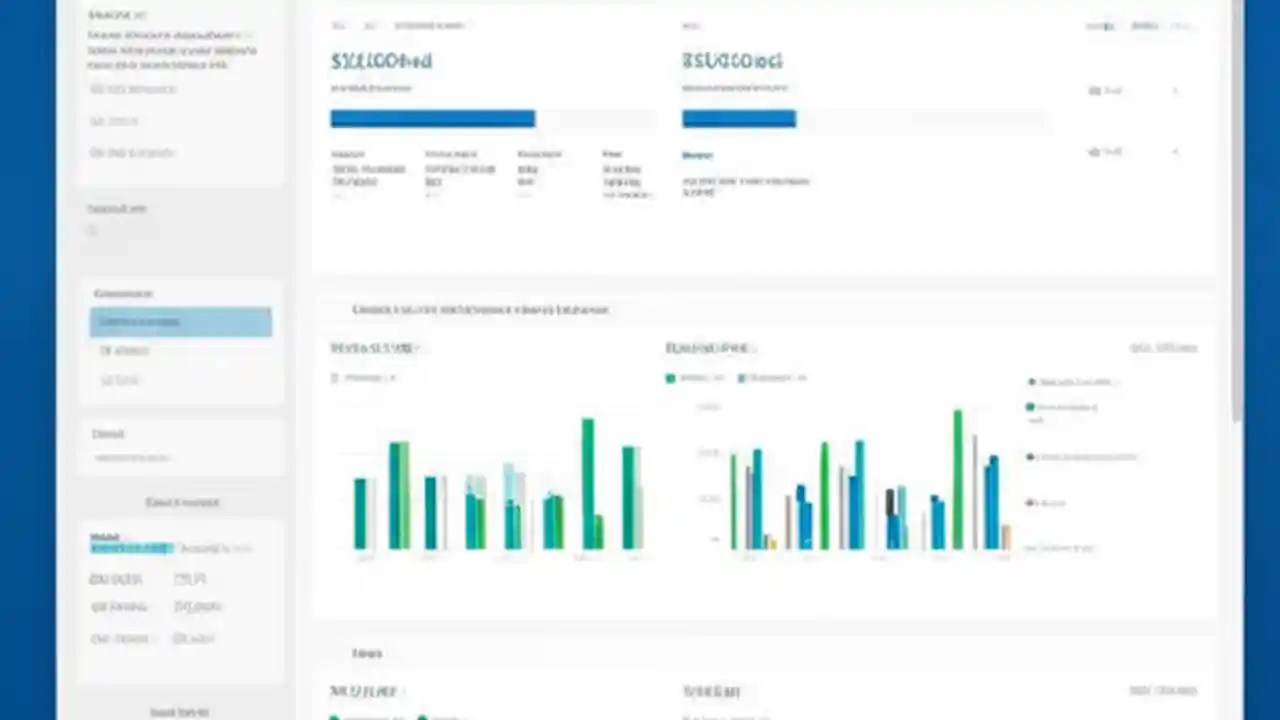Viewport: 1280px width, 720px height.
Task: Select the first filter icon in the sidebar
Action: point(95,89)
